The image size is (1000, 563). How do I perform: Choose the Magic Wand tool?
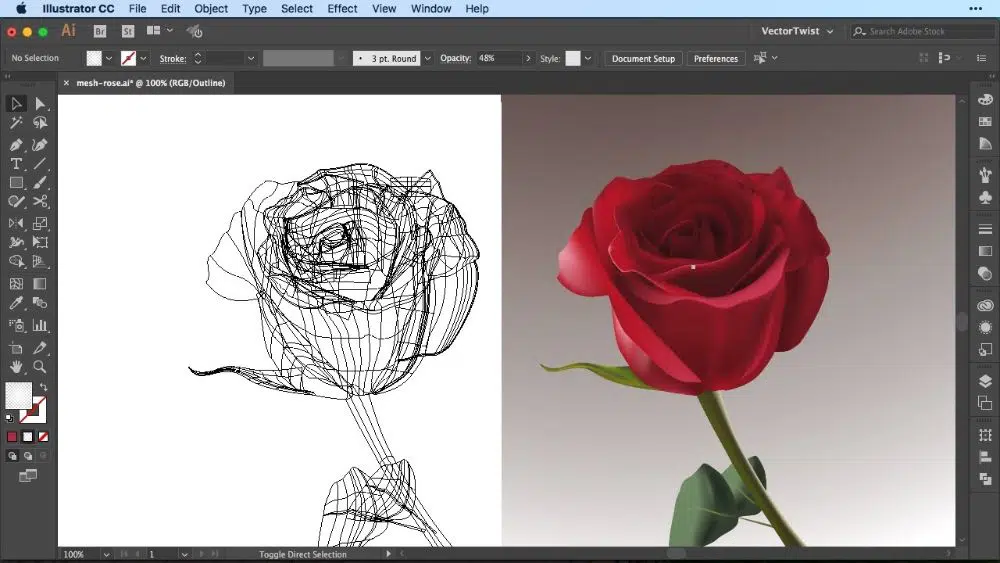[x=16, y=123]
